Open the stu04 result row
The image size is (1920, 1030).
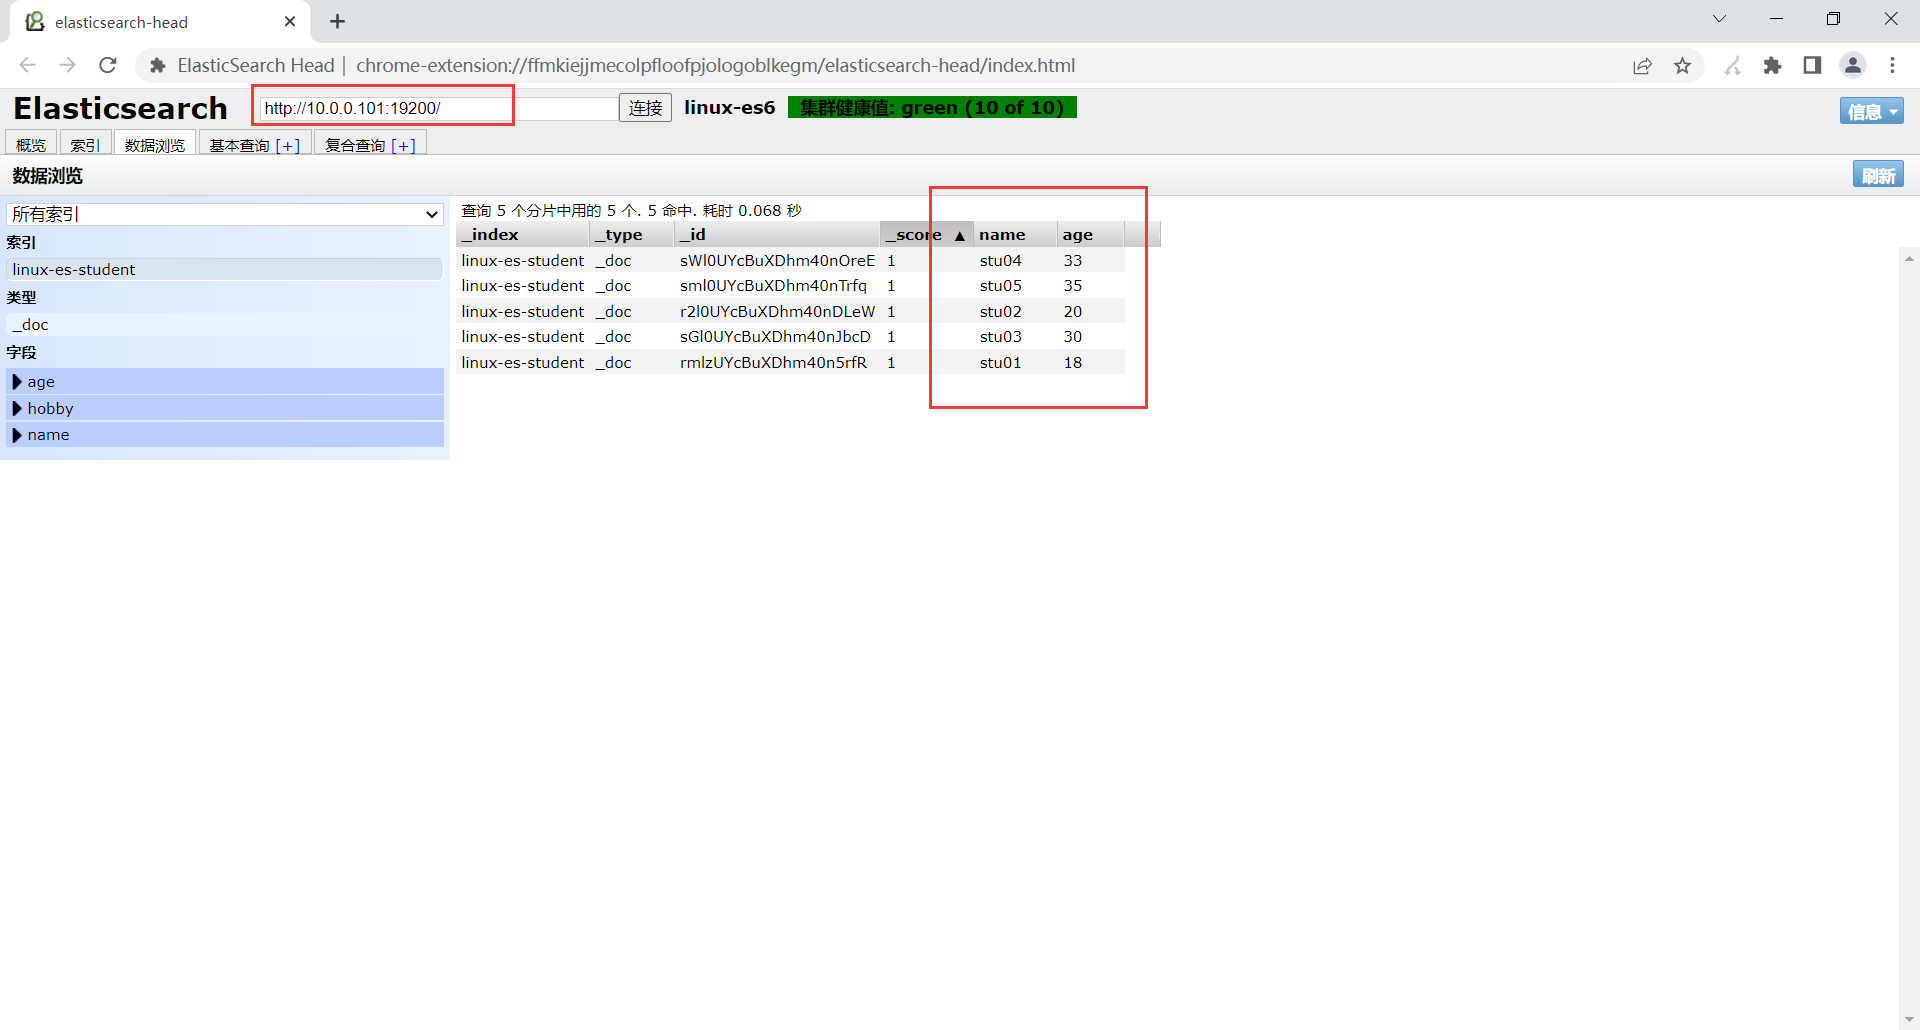coord(791,260)
